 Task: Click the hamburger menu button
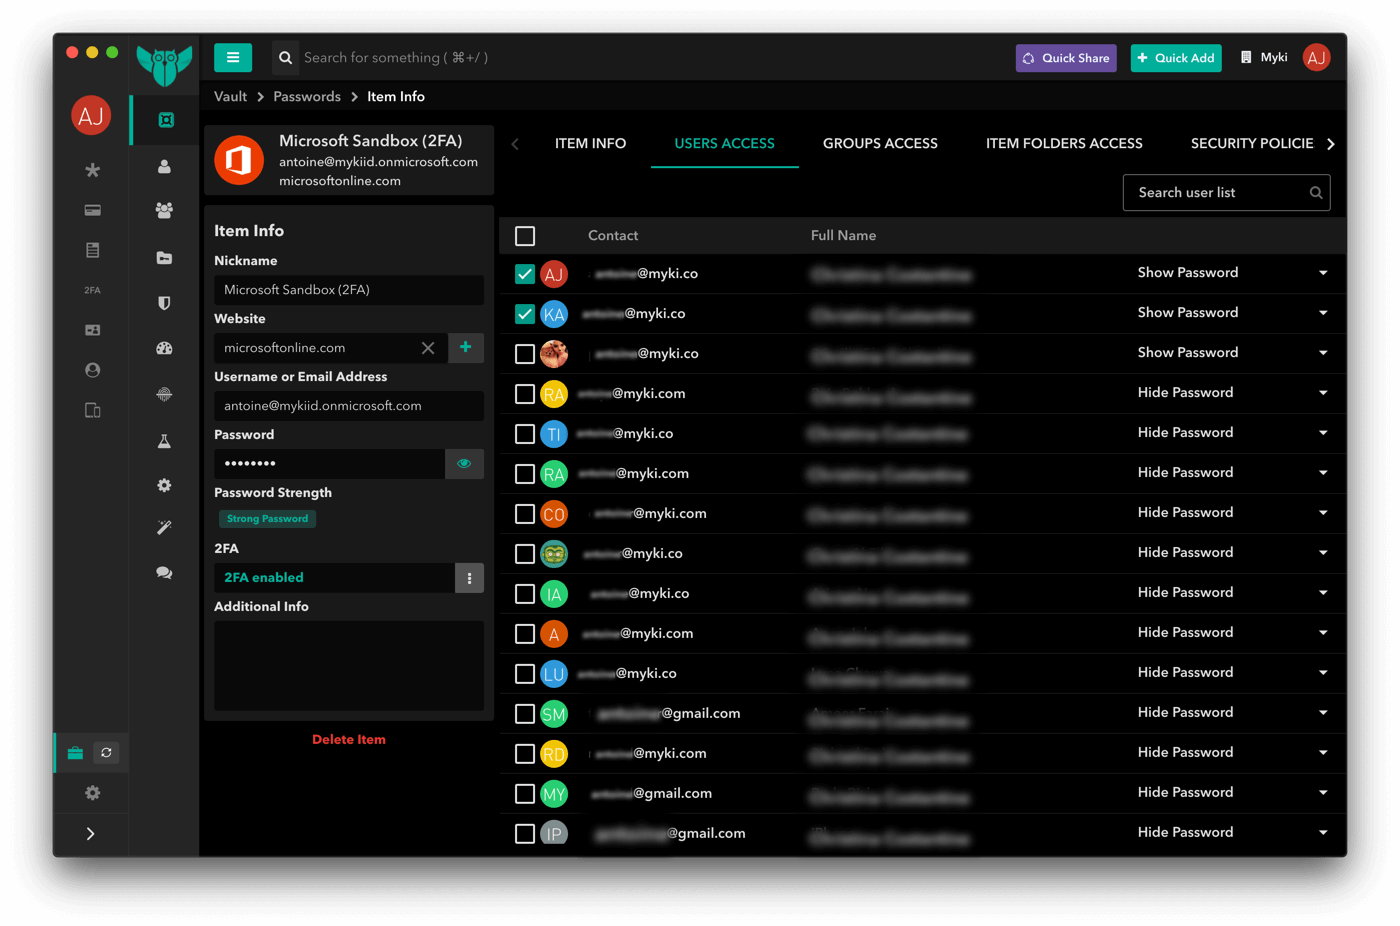tap(233, 57)
